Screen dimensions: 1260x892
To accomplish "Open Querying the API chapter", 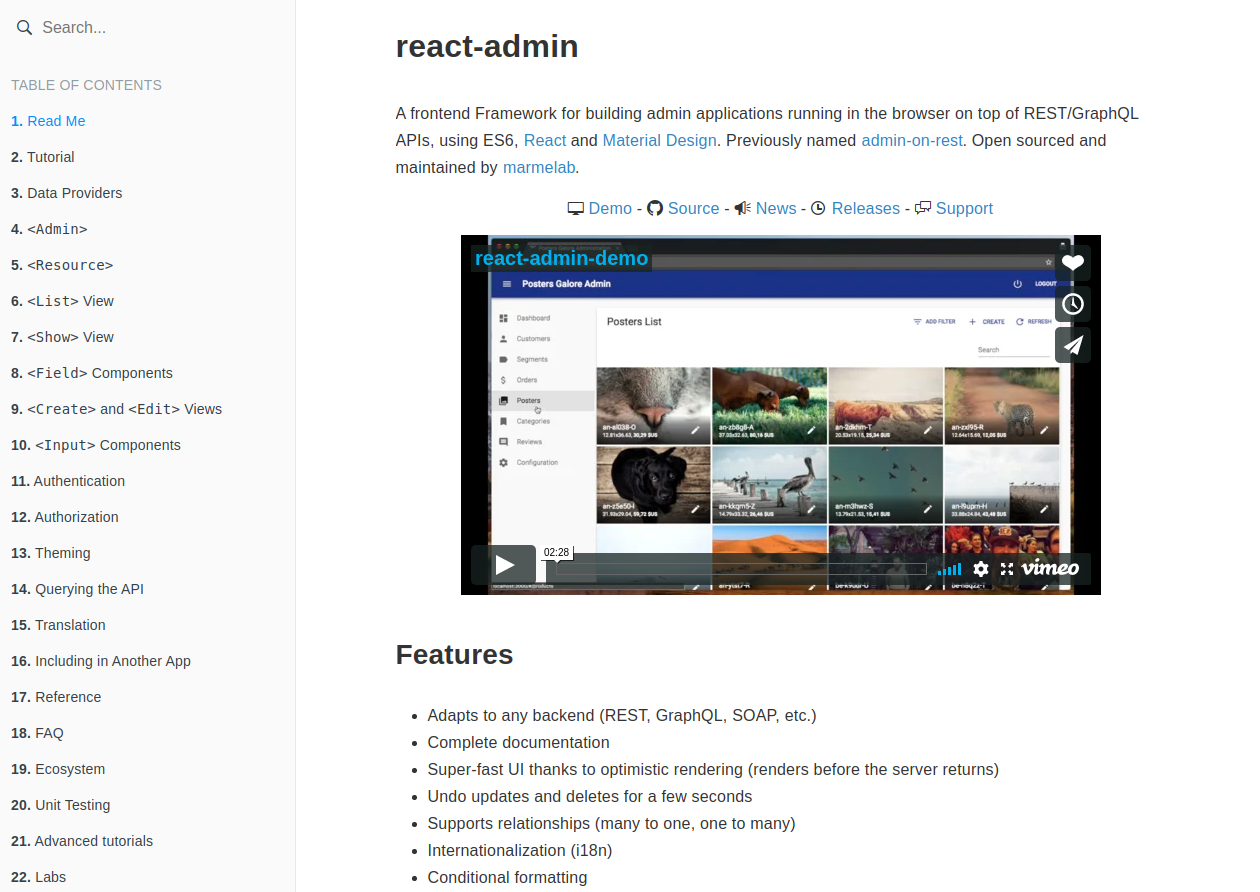I will pos(78,589).
